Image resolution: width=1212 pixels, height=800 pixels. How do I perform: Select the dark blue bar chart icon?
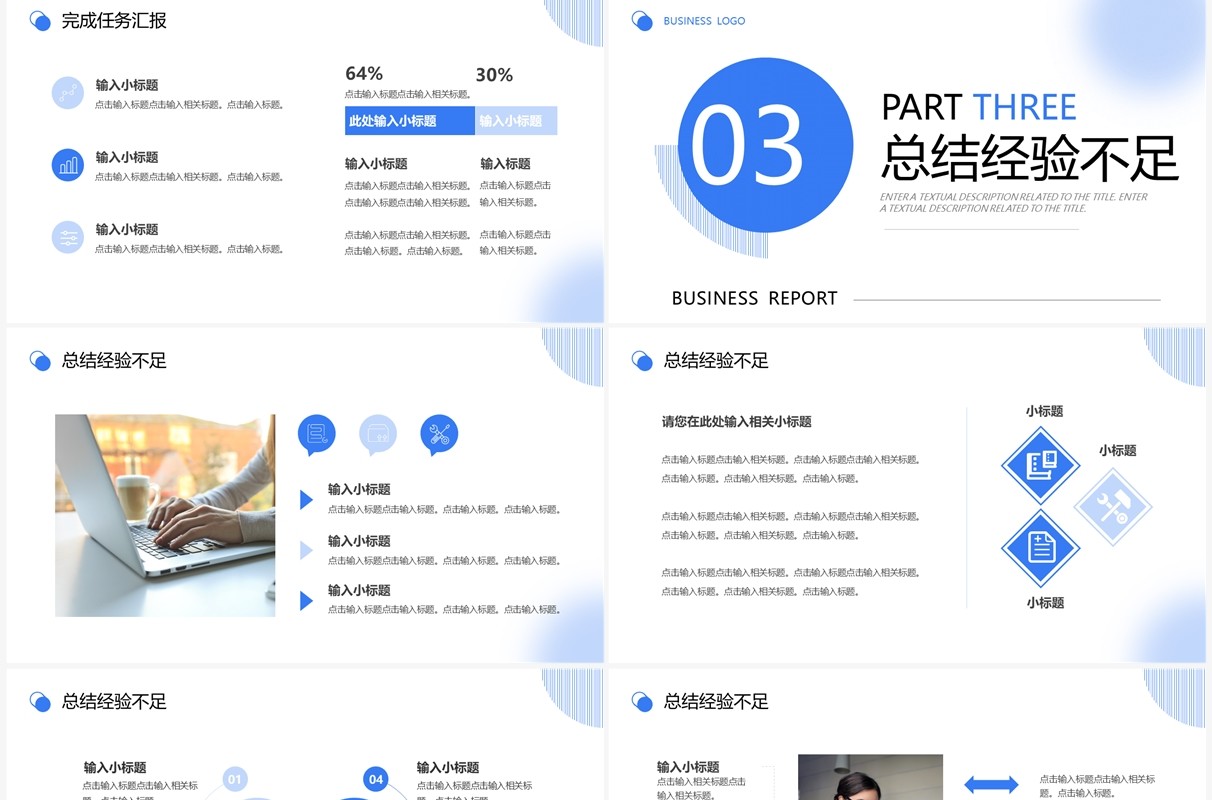68,165
